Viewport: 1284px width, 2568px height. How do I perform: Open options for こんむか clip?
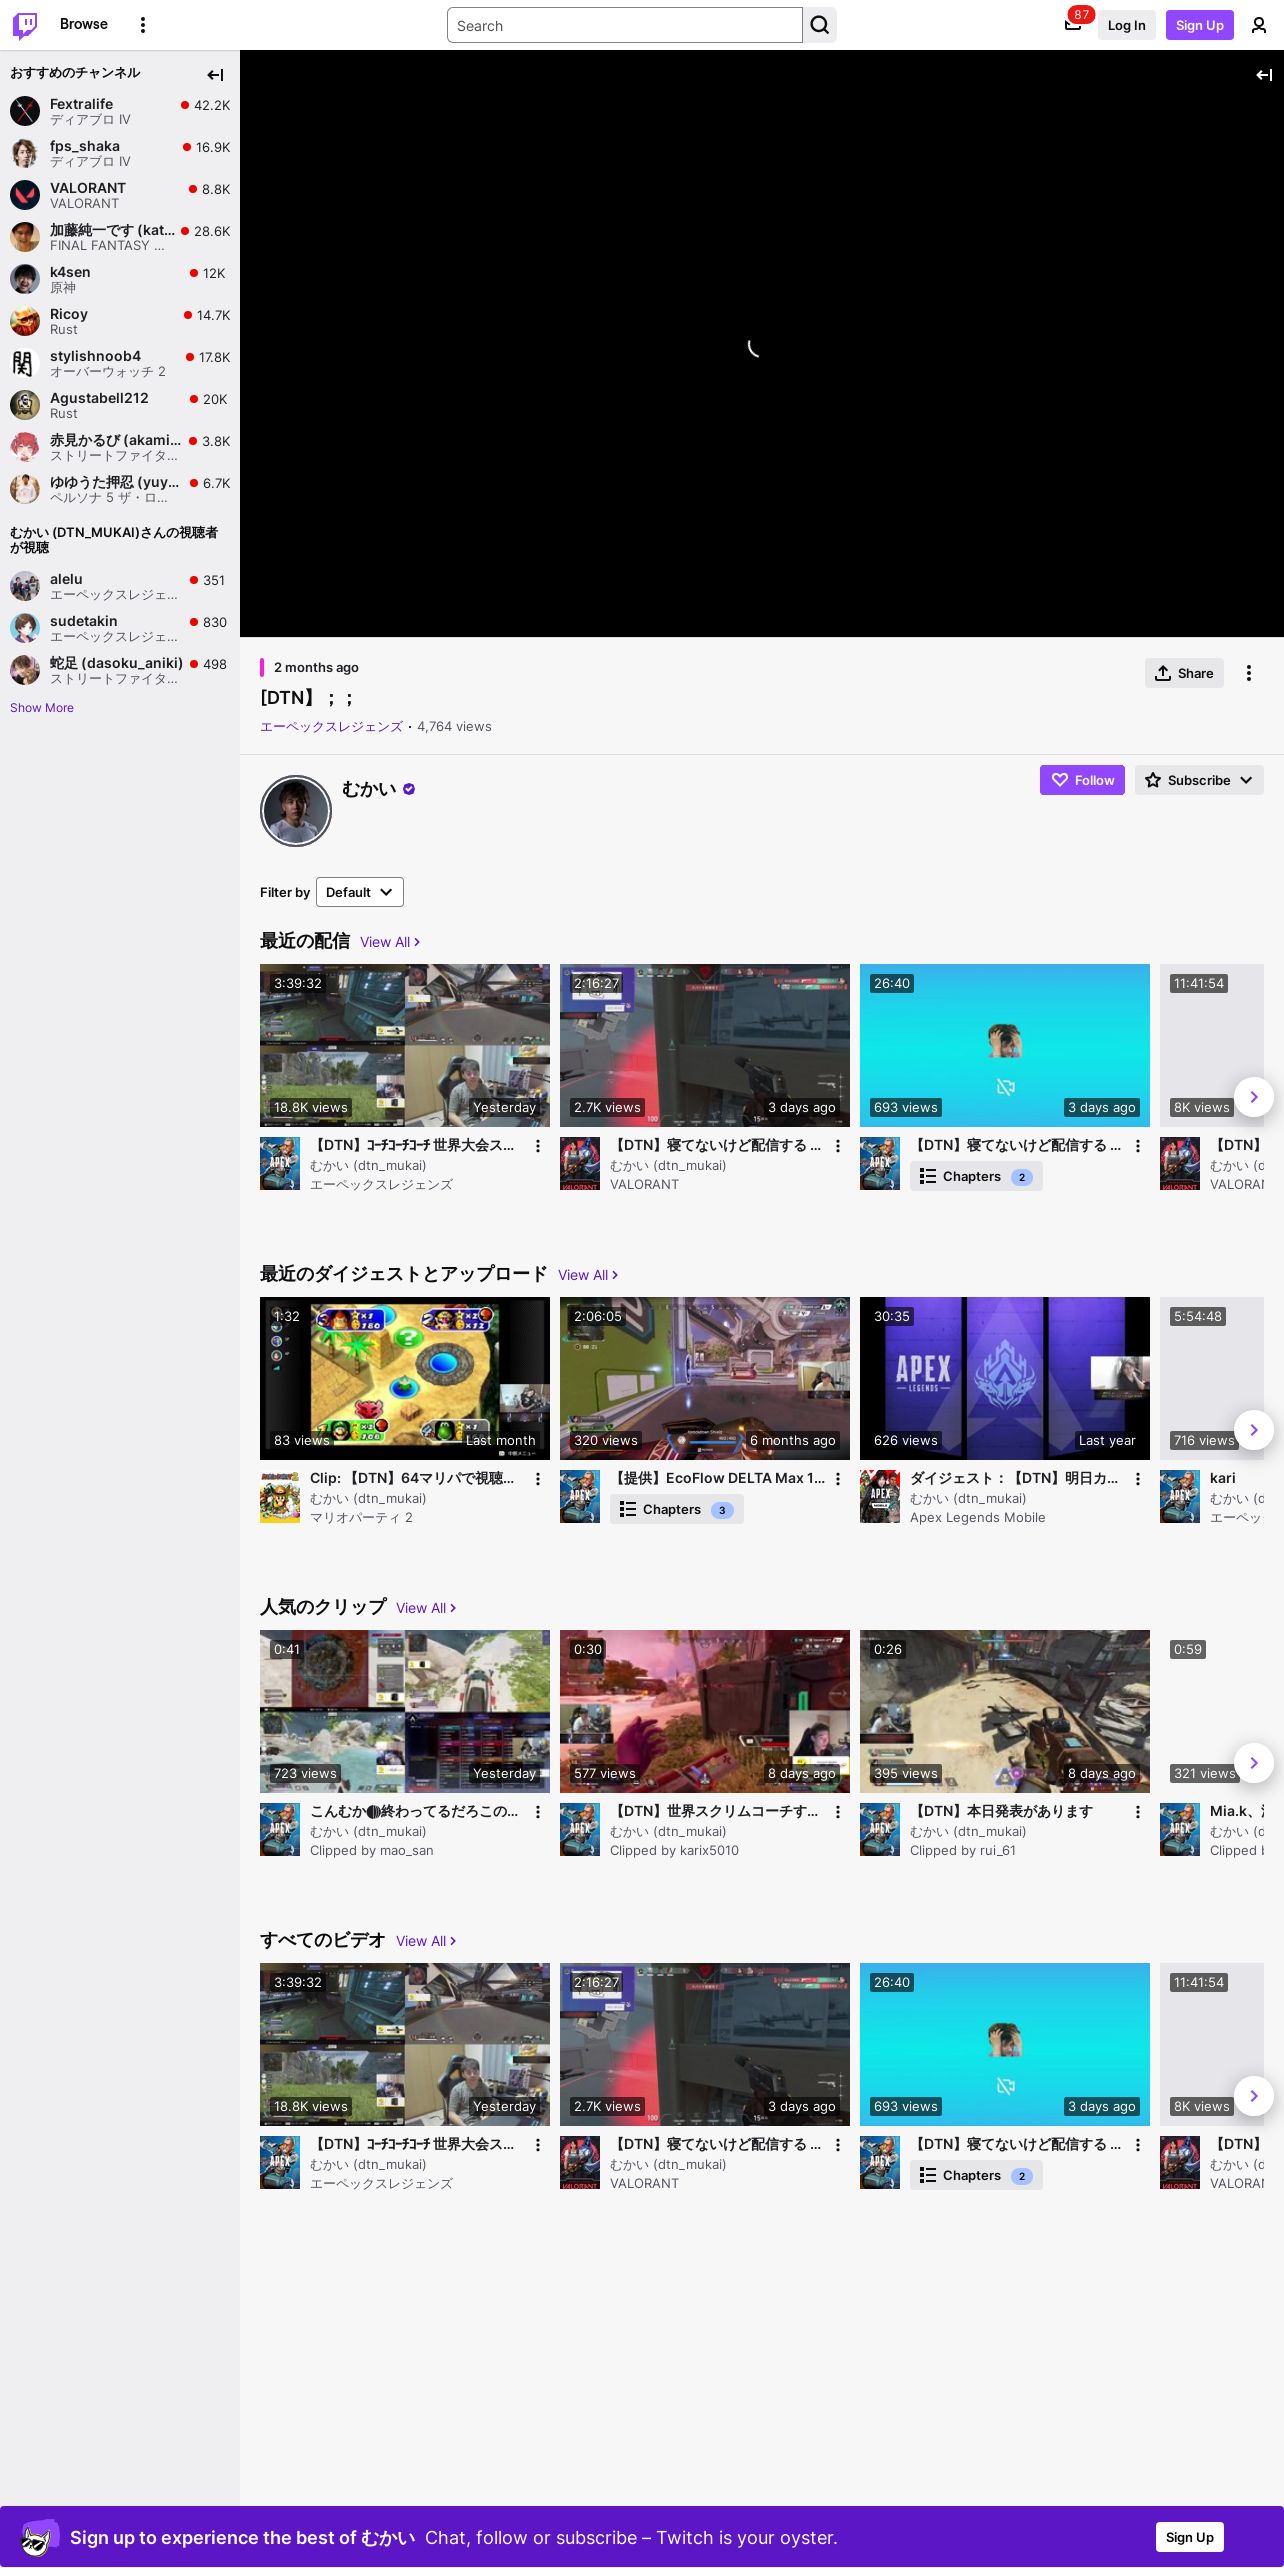[538, 1812]
